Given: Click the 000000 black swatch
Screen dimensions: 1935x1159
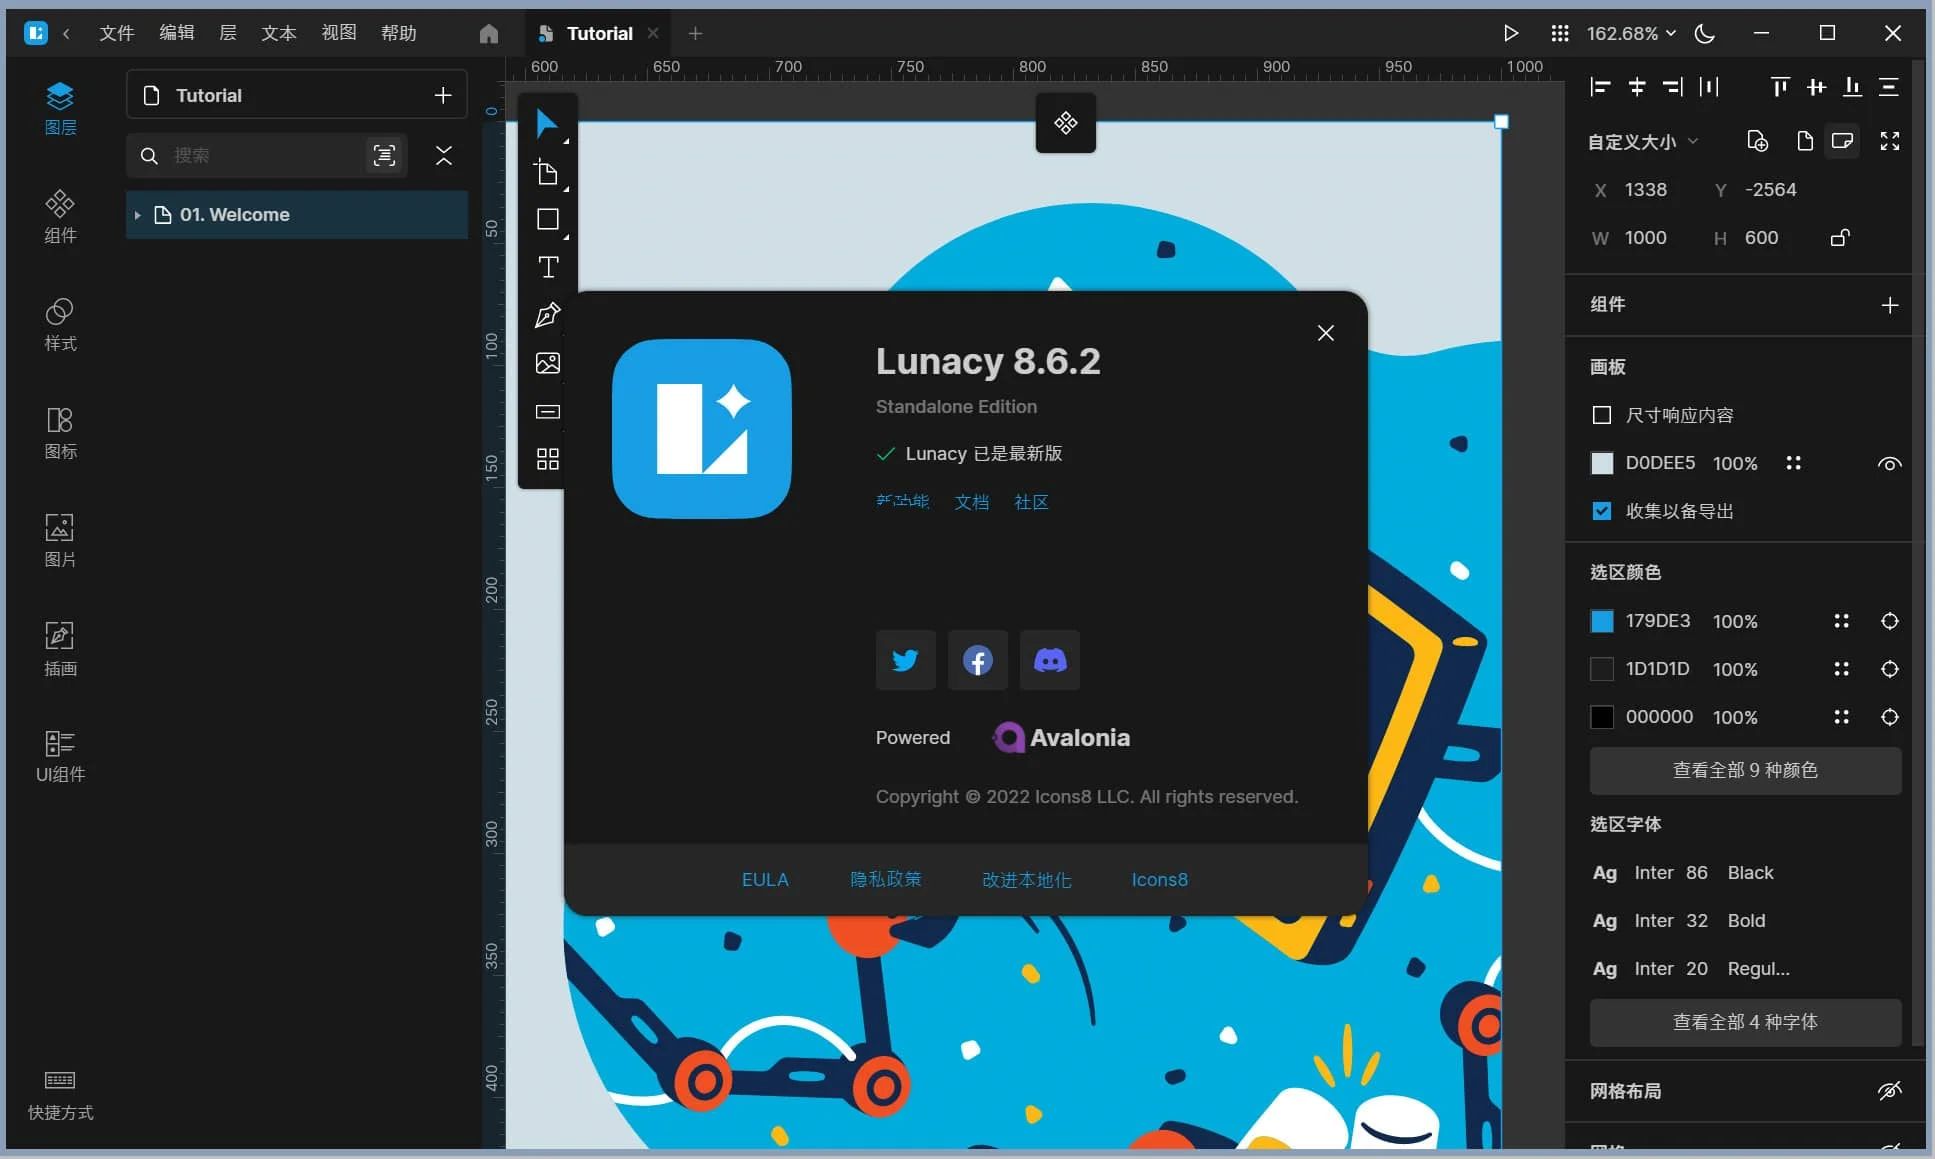Looking at the screenshot, I should click(x=1601, y=717).
